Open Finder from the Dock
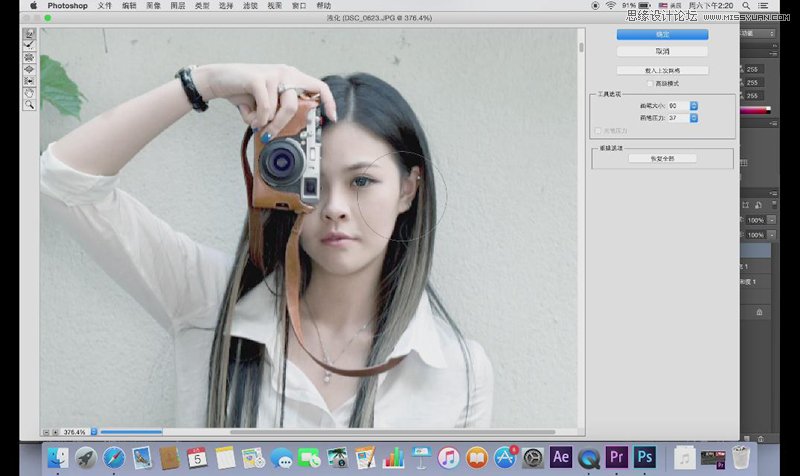 click(x=58, y=458)
